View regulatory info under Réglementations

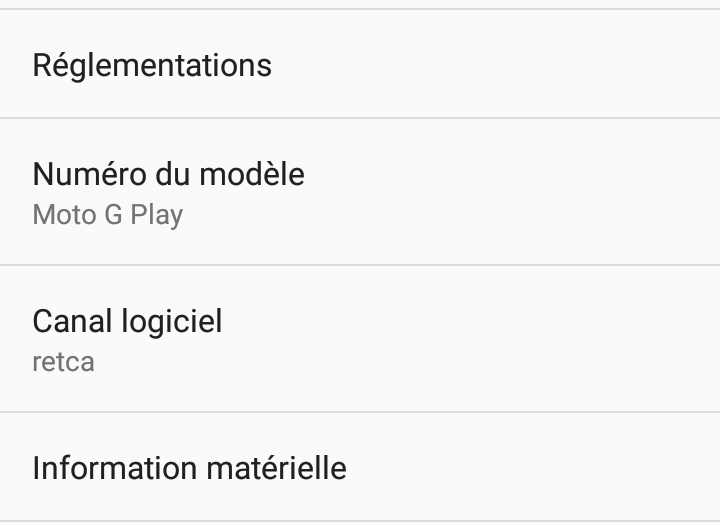click(x=360, y=65)
